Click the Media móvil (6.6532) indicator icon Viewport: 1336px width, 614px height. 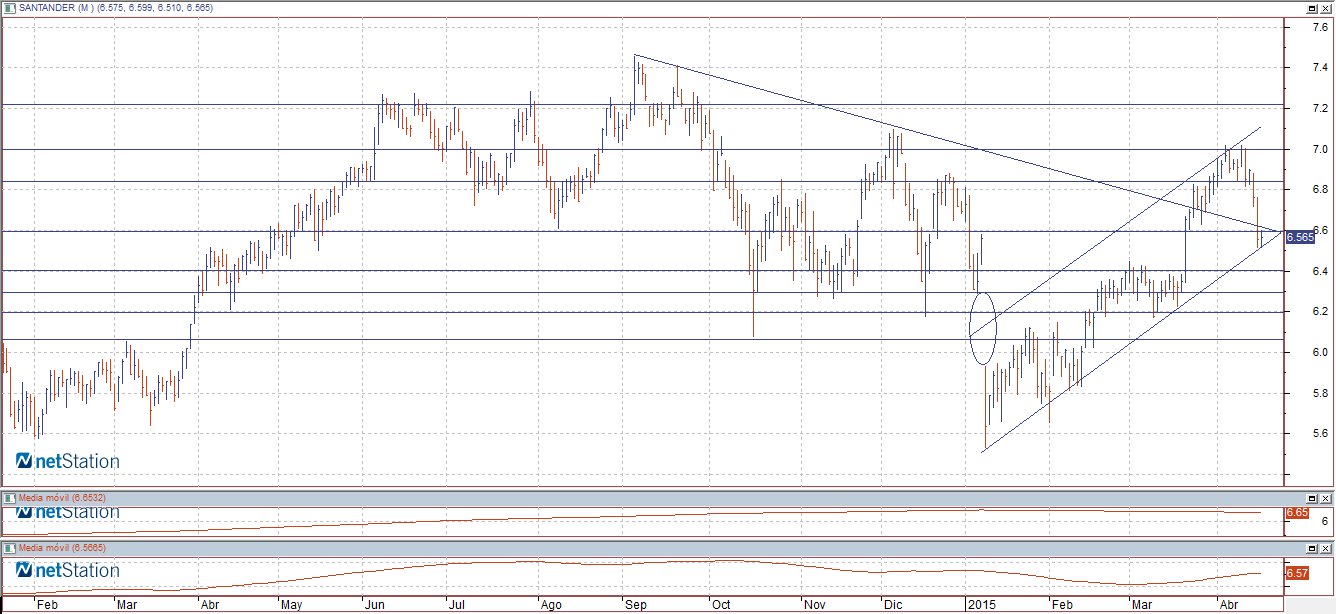point(9,497)
